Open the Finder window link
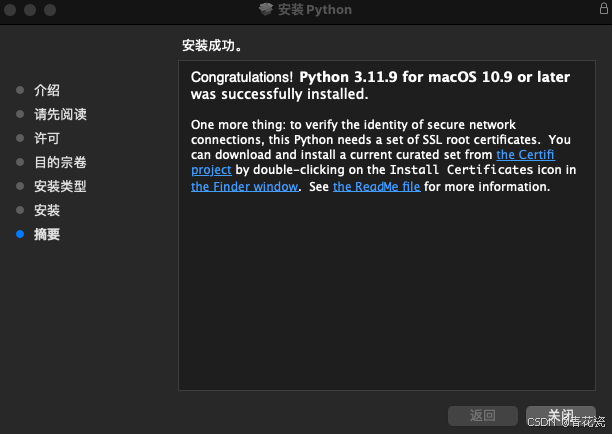This screenshot has height=434, width=612. pyautogui.click(x=245, y=187)
